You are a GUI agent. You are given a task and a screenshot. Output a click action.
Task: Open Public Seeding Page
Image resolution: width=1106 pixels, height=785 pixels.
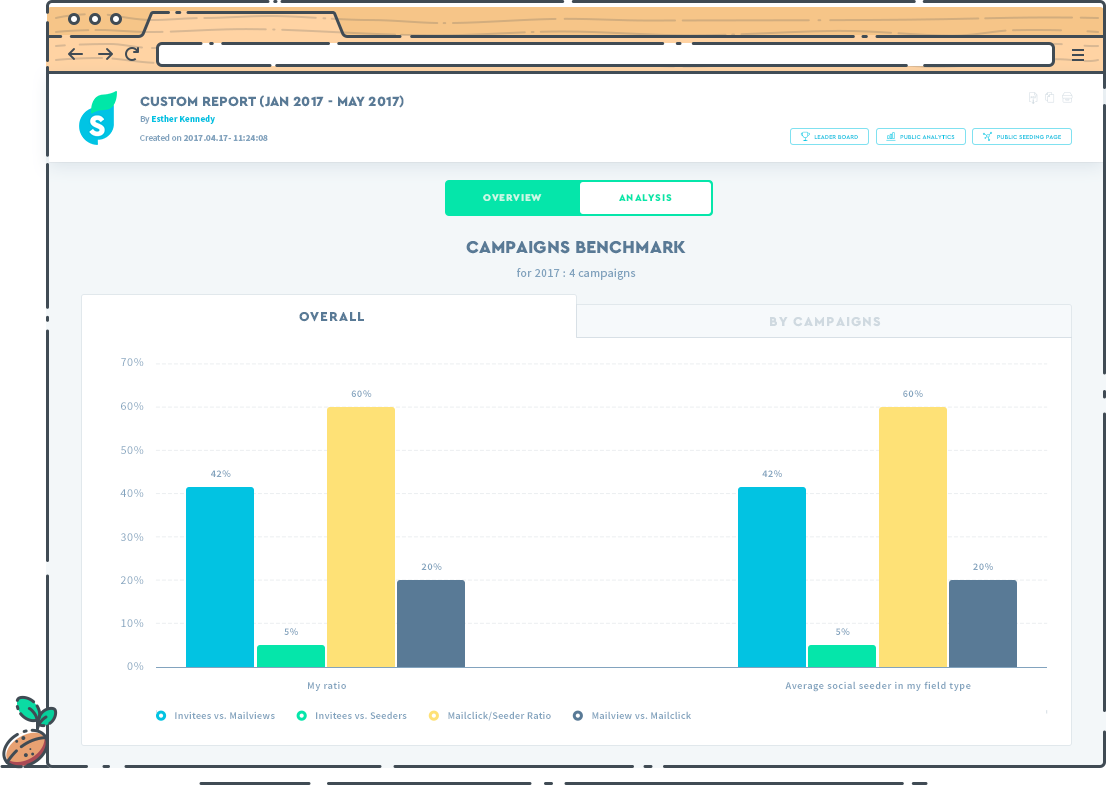click(1022, 137)
